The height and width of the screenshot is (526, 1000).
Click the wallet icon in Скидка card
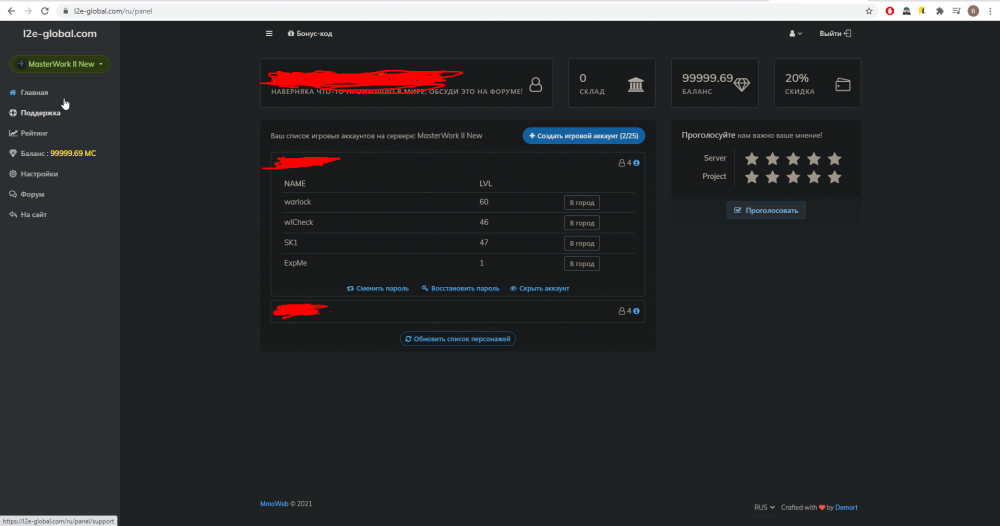click(x=843, y=85)
